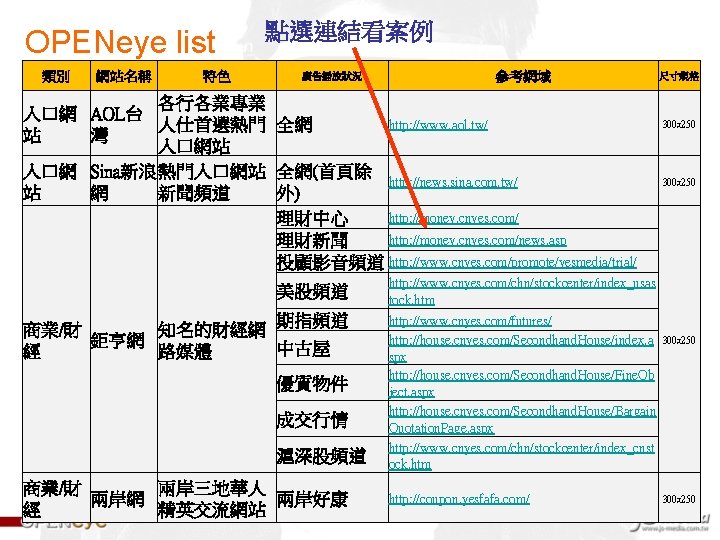Click 300x250 size in 鉅亨網 row
Screen dimensions: 720x540
pyautogui.click(x=679, y=340)
